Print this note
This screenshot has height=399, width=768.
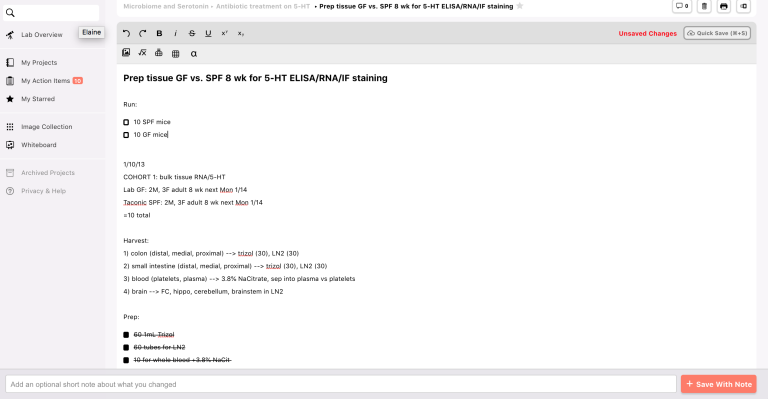pyautogui.click(x=723, y=6)
